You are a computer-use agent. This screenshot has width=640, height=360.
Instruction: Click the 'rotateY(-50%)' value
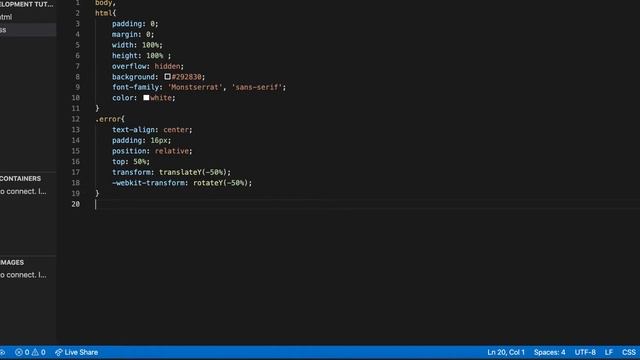[x=222, y=183]
